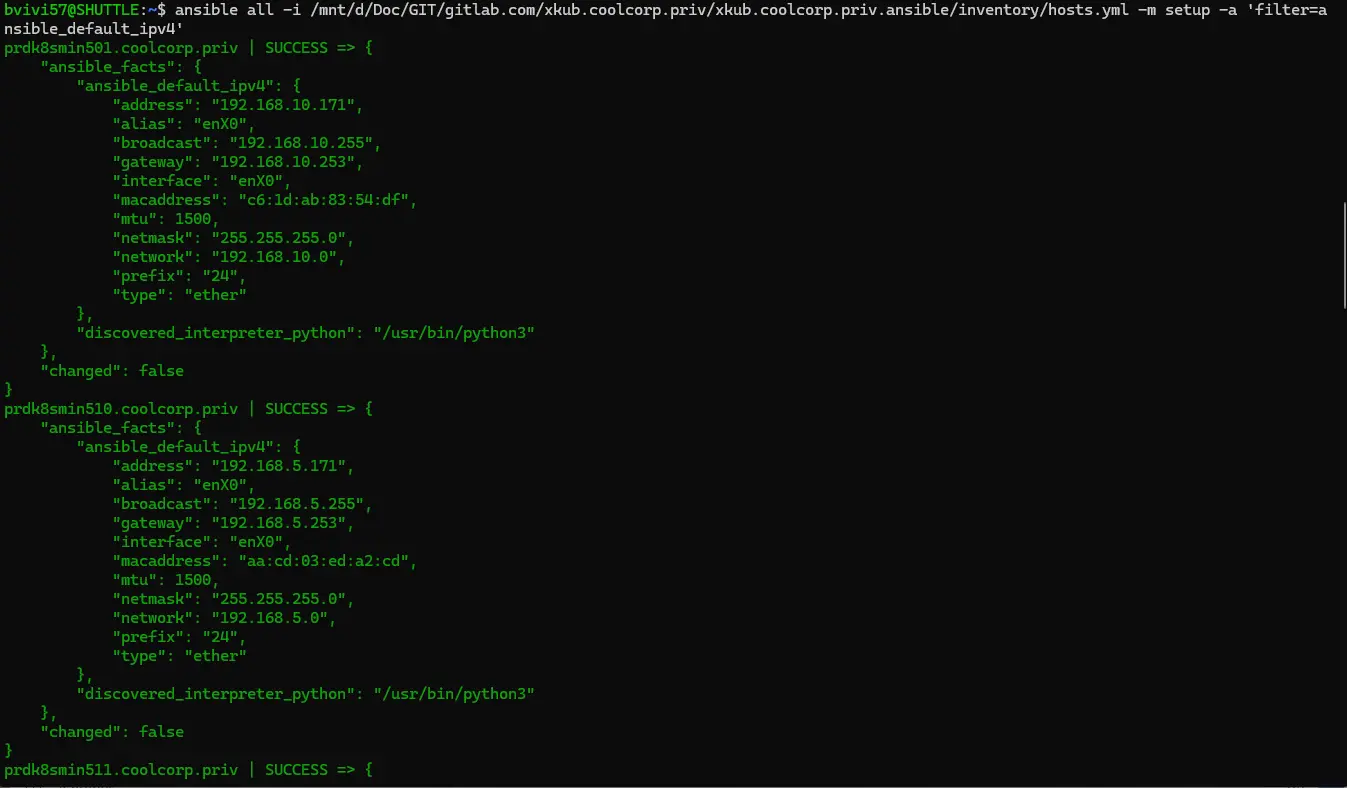Click the broadcast value 192.168.5.255
Viewport: 1347px width, 788px height.
tap(295, 504)
